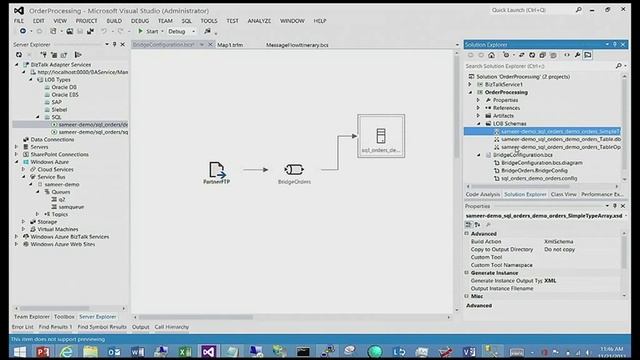Open the Output tab

click(x=140, y=327)
